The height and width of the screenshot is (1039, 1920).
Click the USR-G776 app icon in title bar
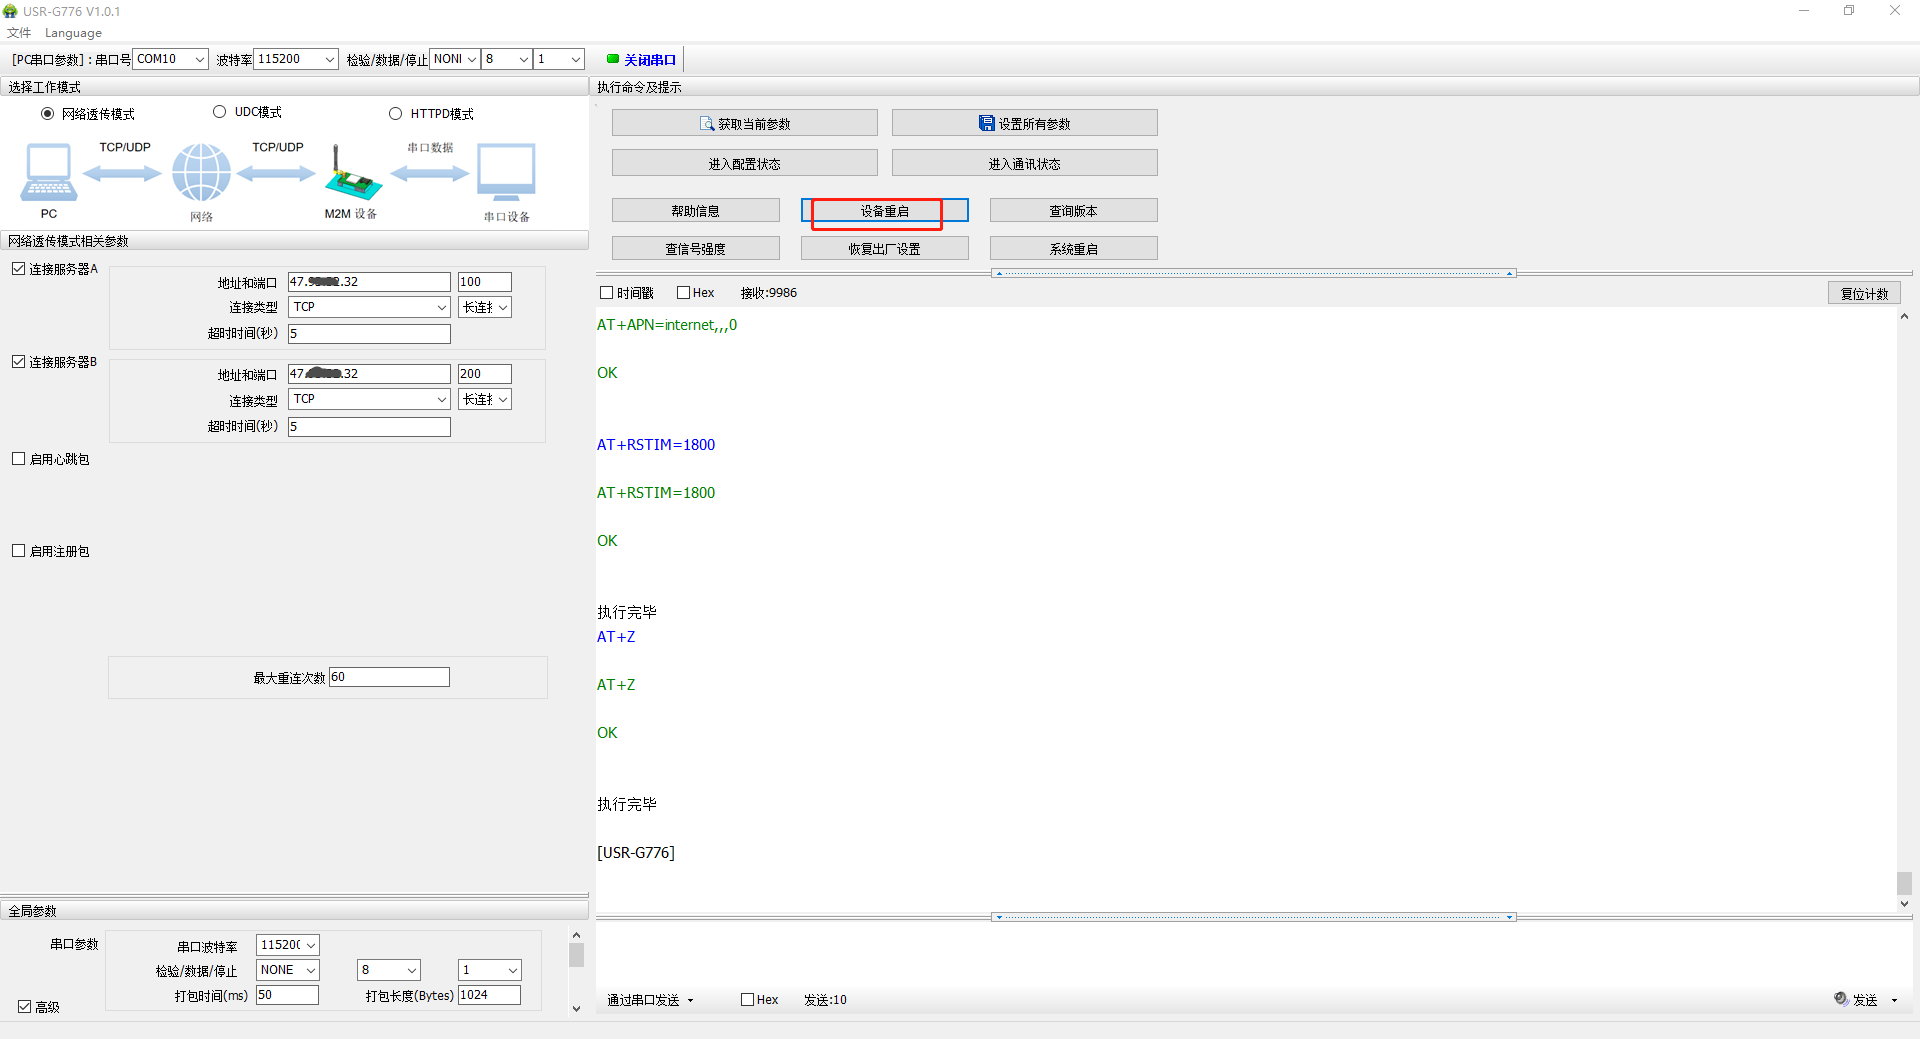[10, 11]
